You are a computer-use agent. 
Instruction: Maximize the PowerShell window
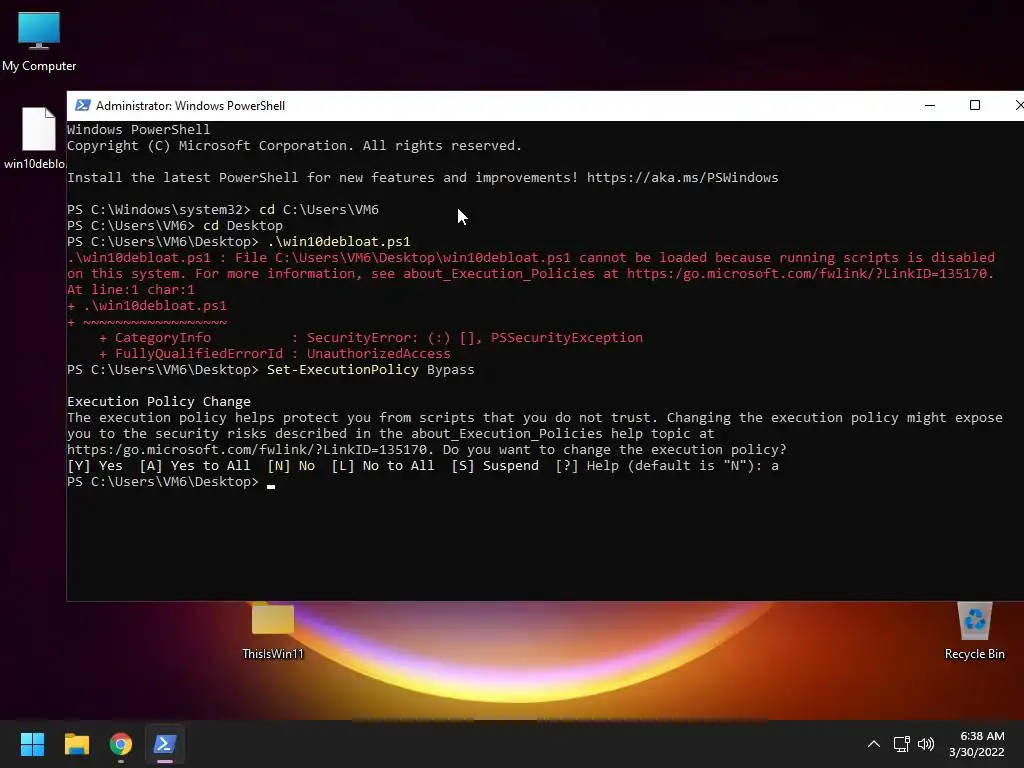[x=975, y=105]
